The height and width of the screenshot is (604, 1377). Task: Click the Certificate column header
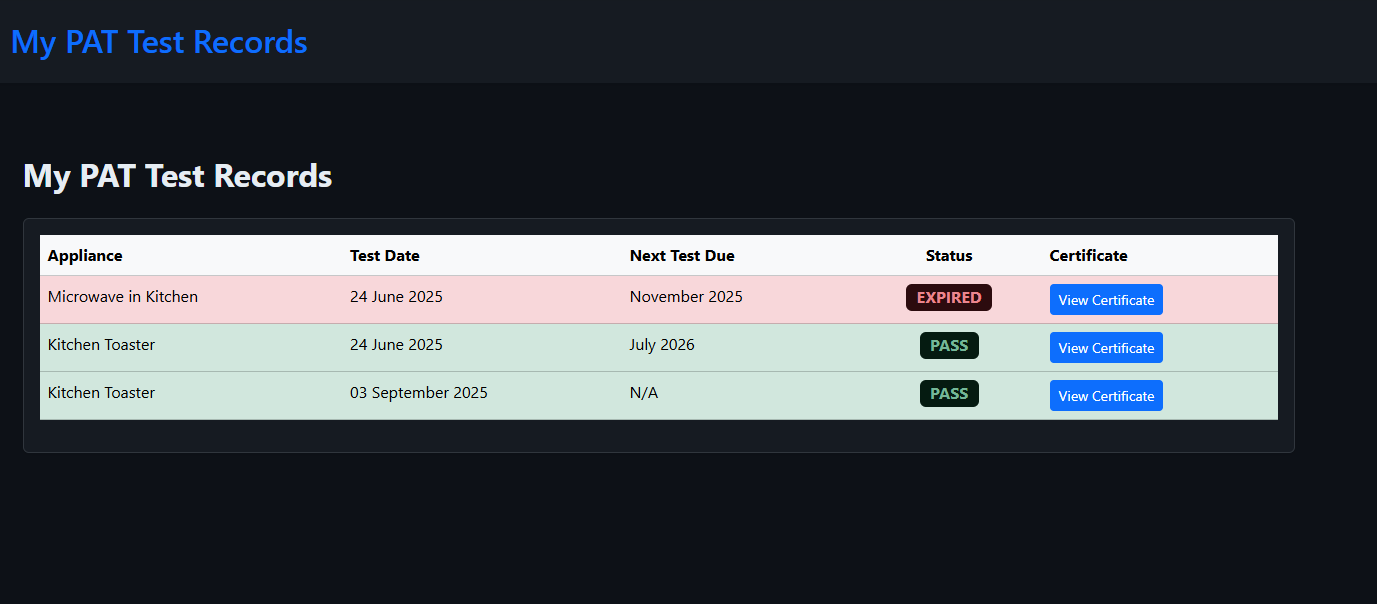click(1088, 255)
